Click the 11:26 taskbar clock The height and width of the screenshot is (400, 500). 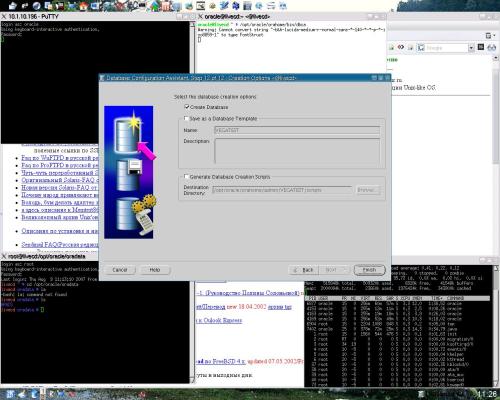[487, 394]
